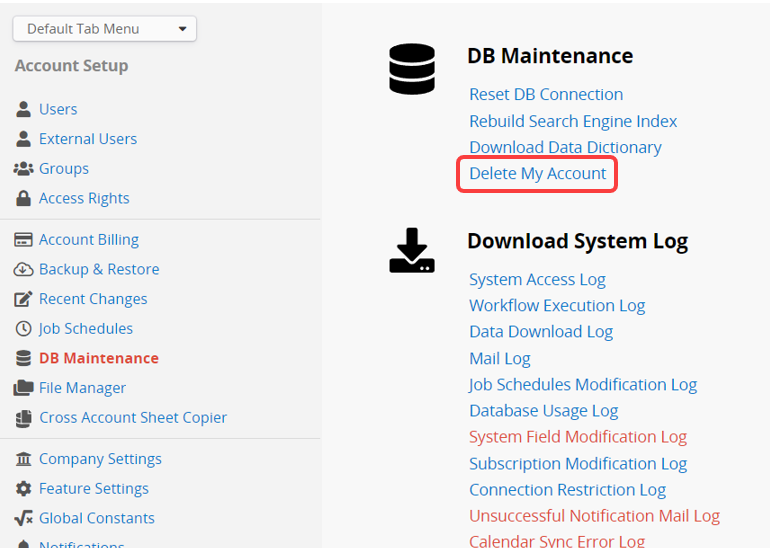Open Access Rights settings
The height and width of the screenshot is (548, 770).
pyautogui.click(x=84, y=198)
